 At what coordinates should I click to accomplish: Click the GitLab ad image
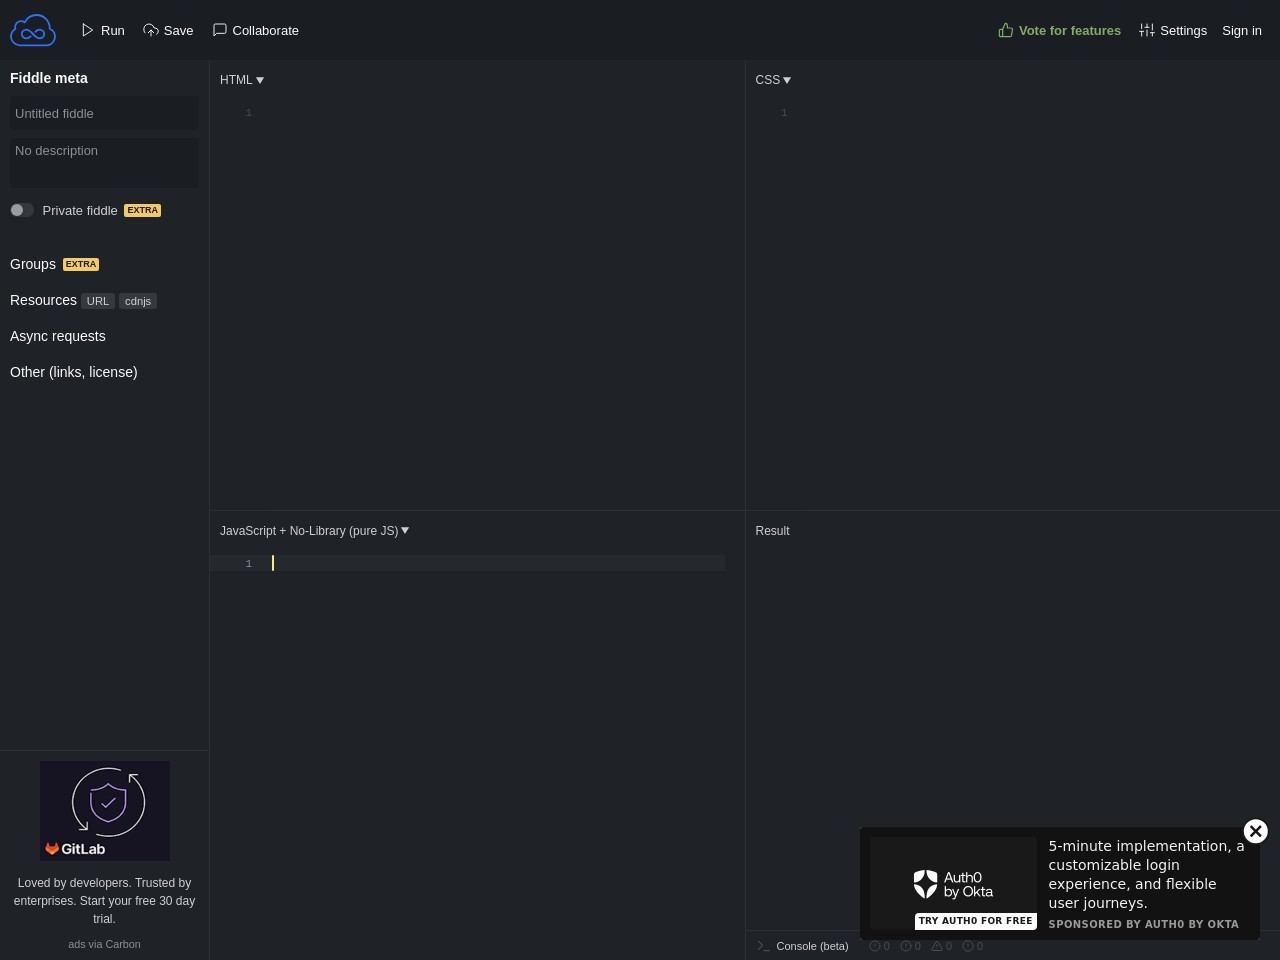click(105, 811)
